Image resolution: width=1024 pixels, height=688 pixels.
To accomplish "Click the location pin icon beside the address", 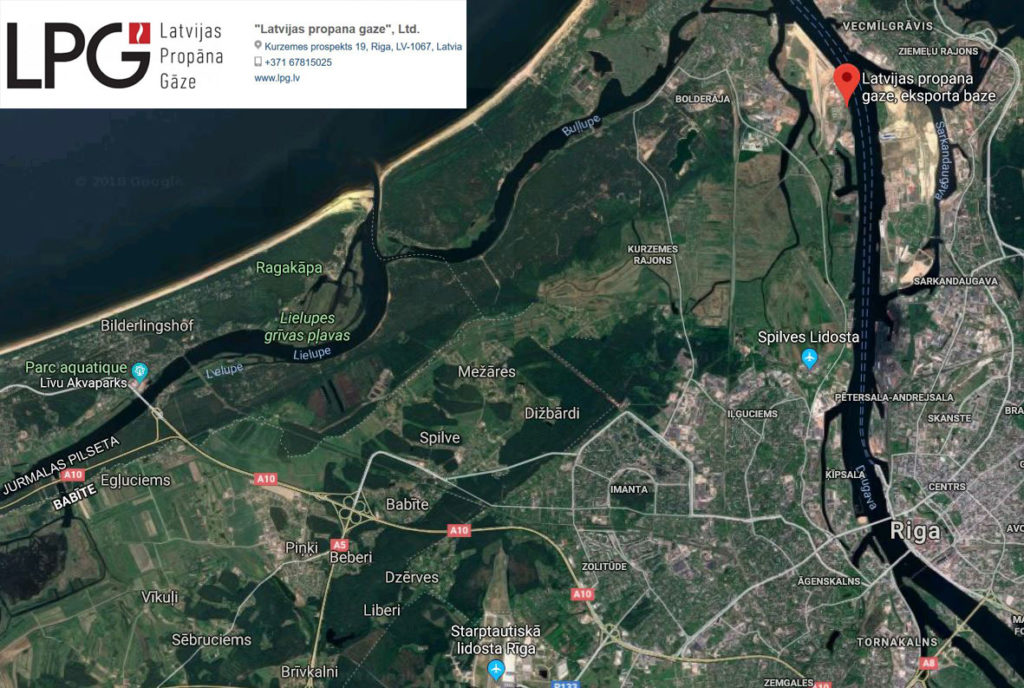I will coord(258,46).
